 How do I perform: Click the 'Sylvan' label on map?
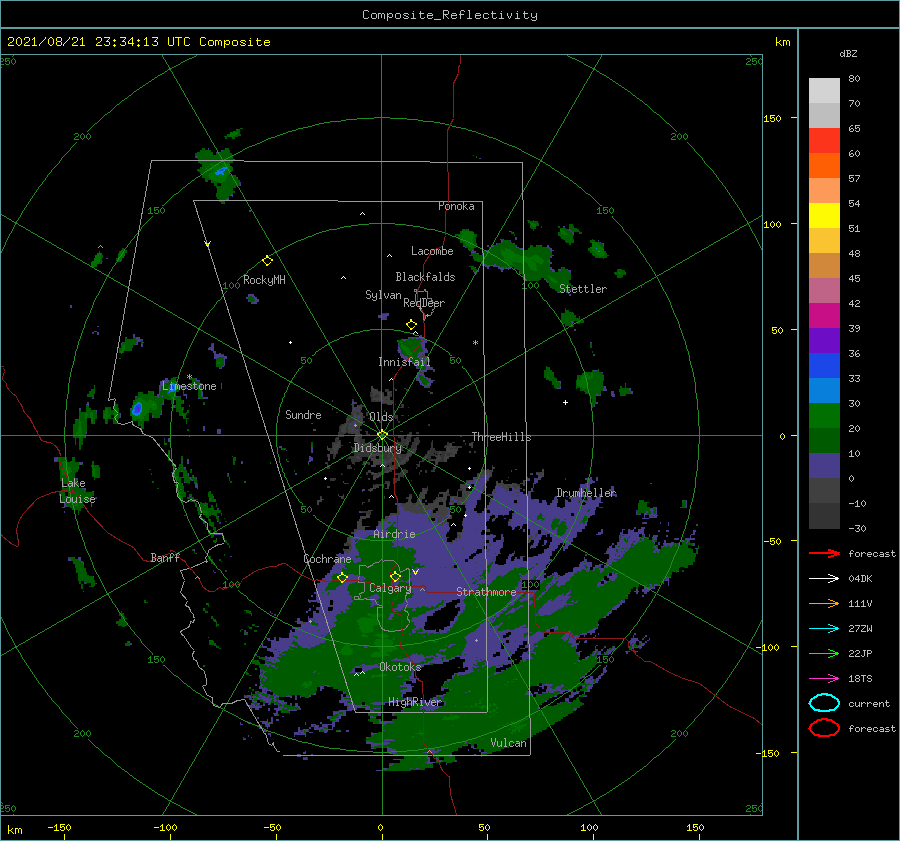[x=383, y=295]
